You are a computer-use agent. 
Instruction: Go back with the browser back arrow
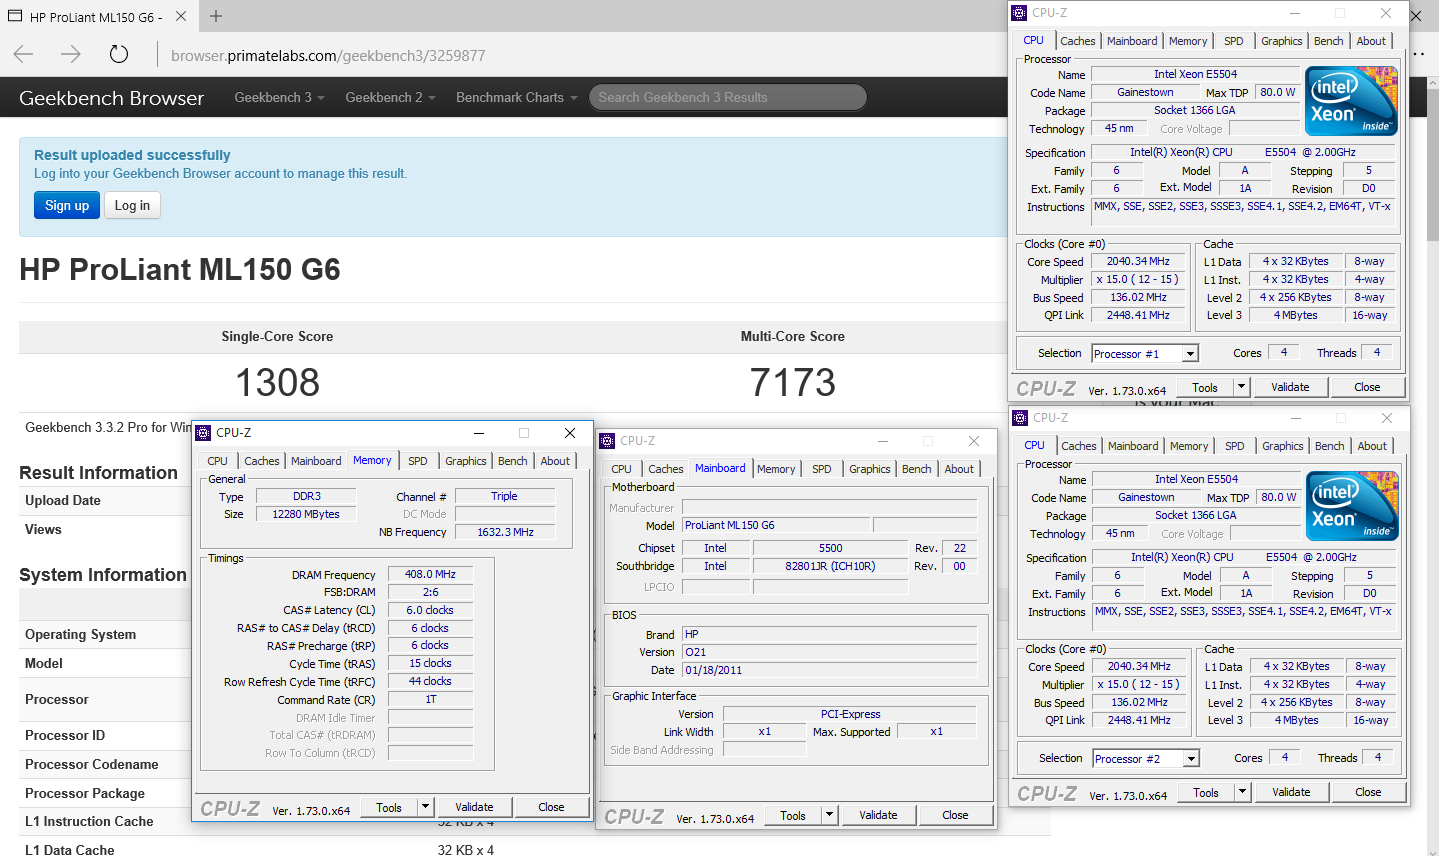[24, 54]
